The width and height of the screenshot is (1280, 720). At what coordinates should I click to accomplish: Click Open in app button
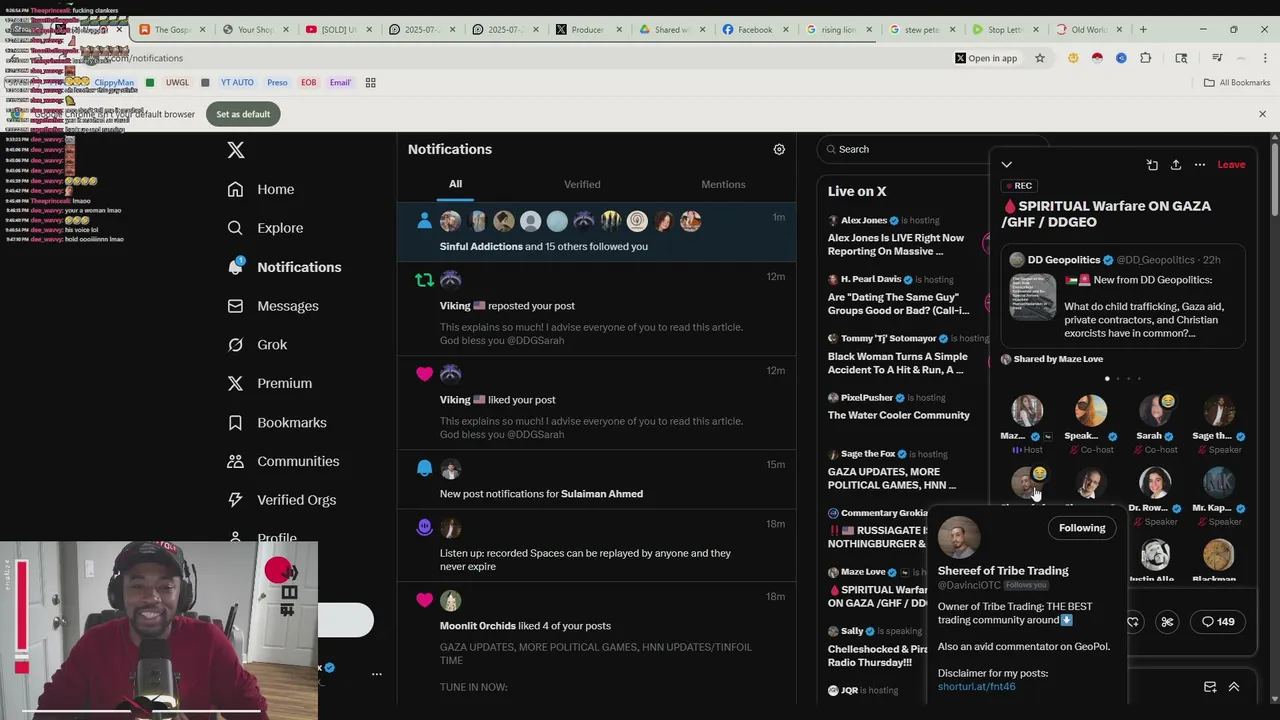point(985,58)
